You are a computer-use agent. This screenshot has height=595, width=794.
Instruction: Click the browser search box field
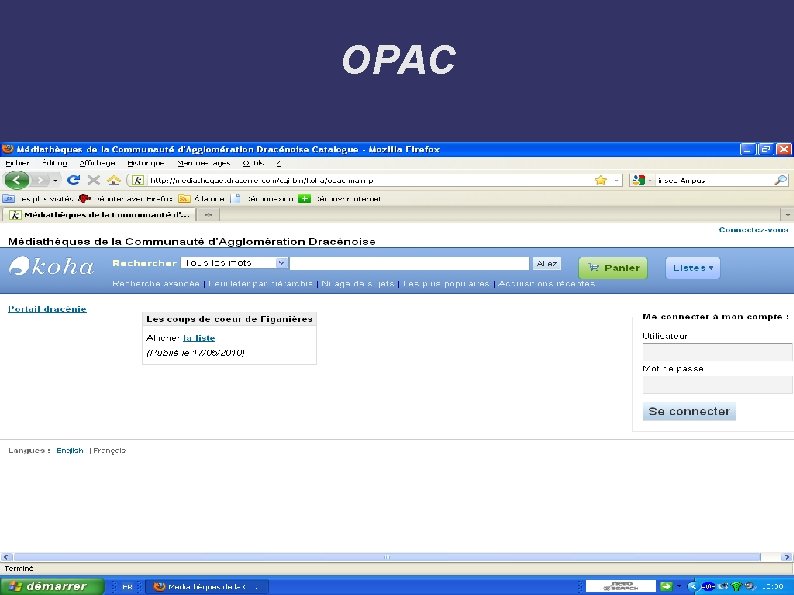point(714,180)
